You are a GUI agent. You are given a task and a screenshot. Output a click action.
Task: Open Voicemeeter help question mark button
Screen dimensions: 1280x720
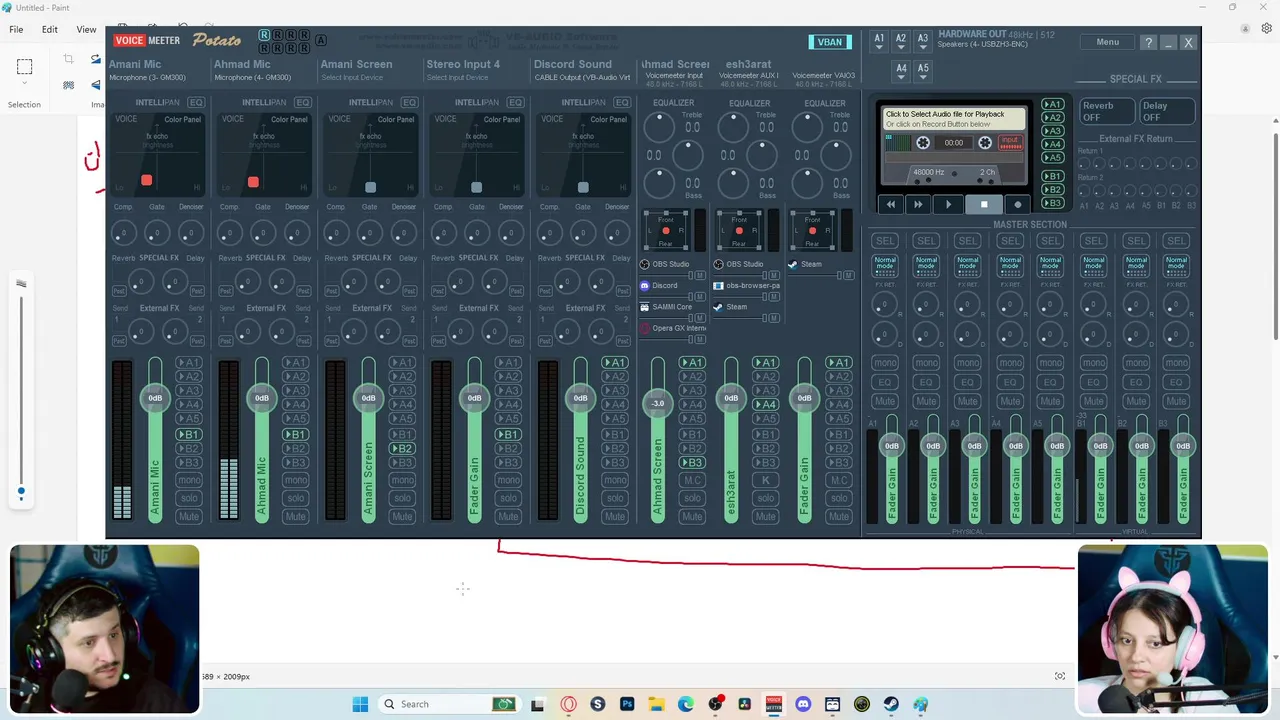pyautogui.click(x=1149, y=42)
